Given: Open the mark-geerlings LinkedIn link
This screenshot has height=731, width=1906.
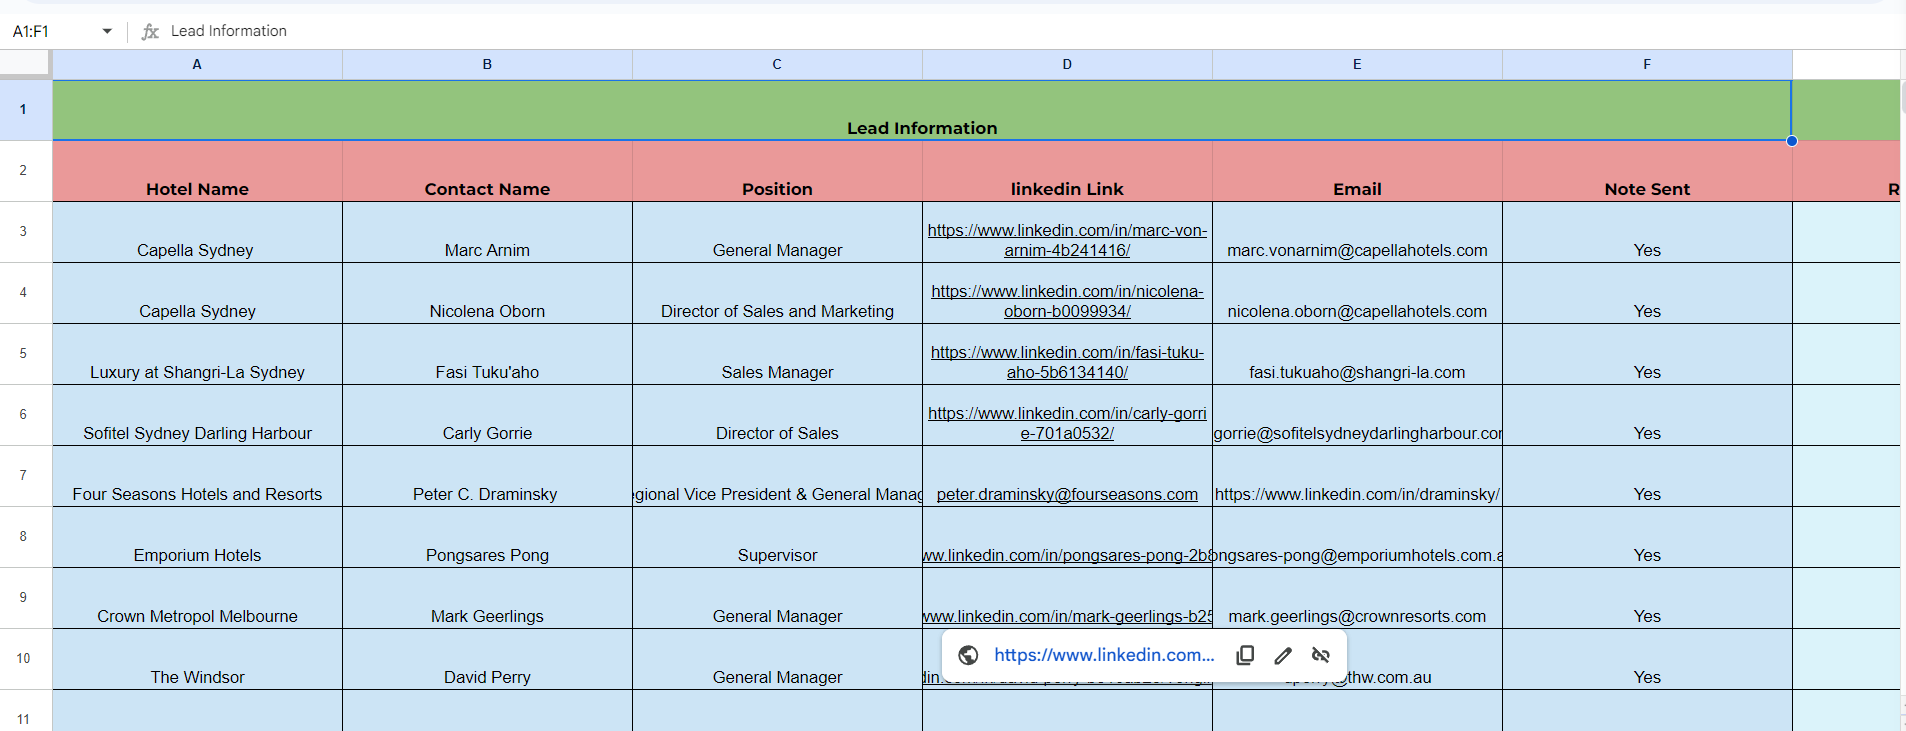Looking at the screenshot, I should pyautogui.click(x=1067, y=616).
